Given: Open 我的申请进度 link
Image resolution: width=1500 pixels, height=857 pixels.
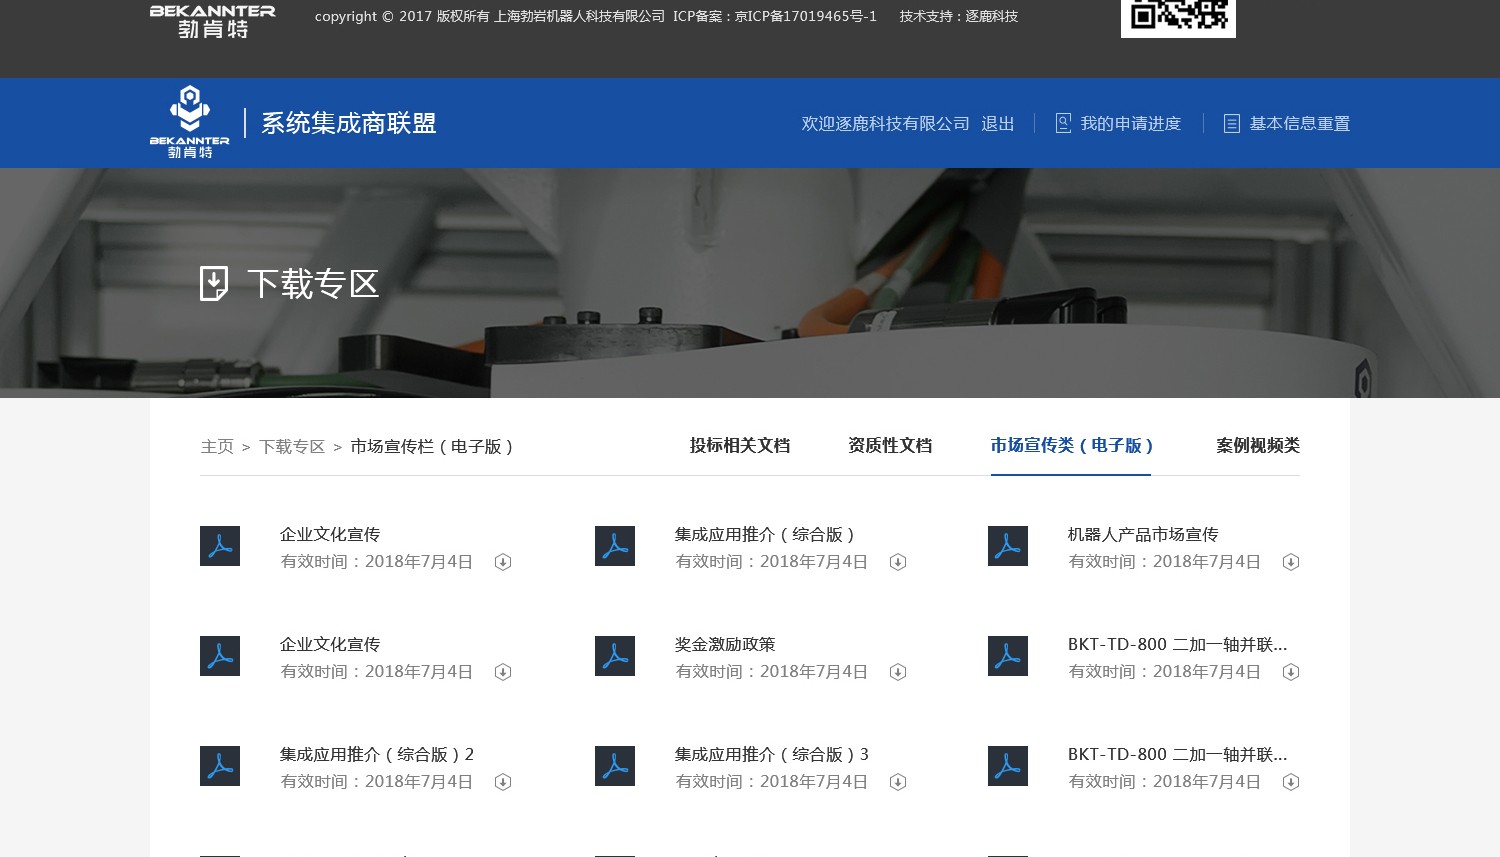Looking at the screenshot, I should (x=1131, y=124).
